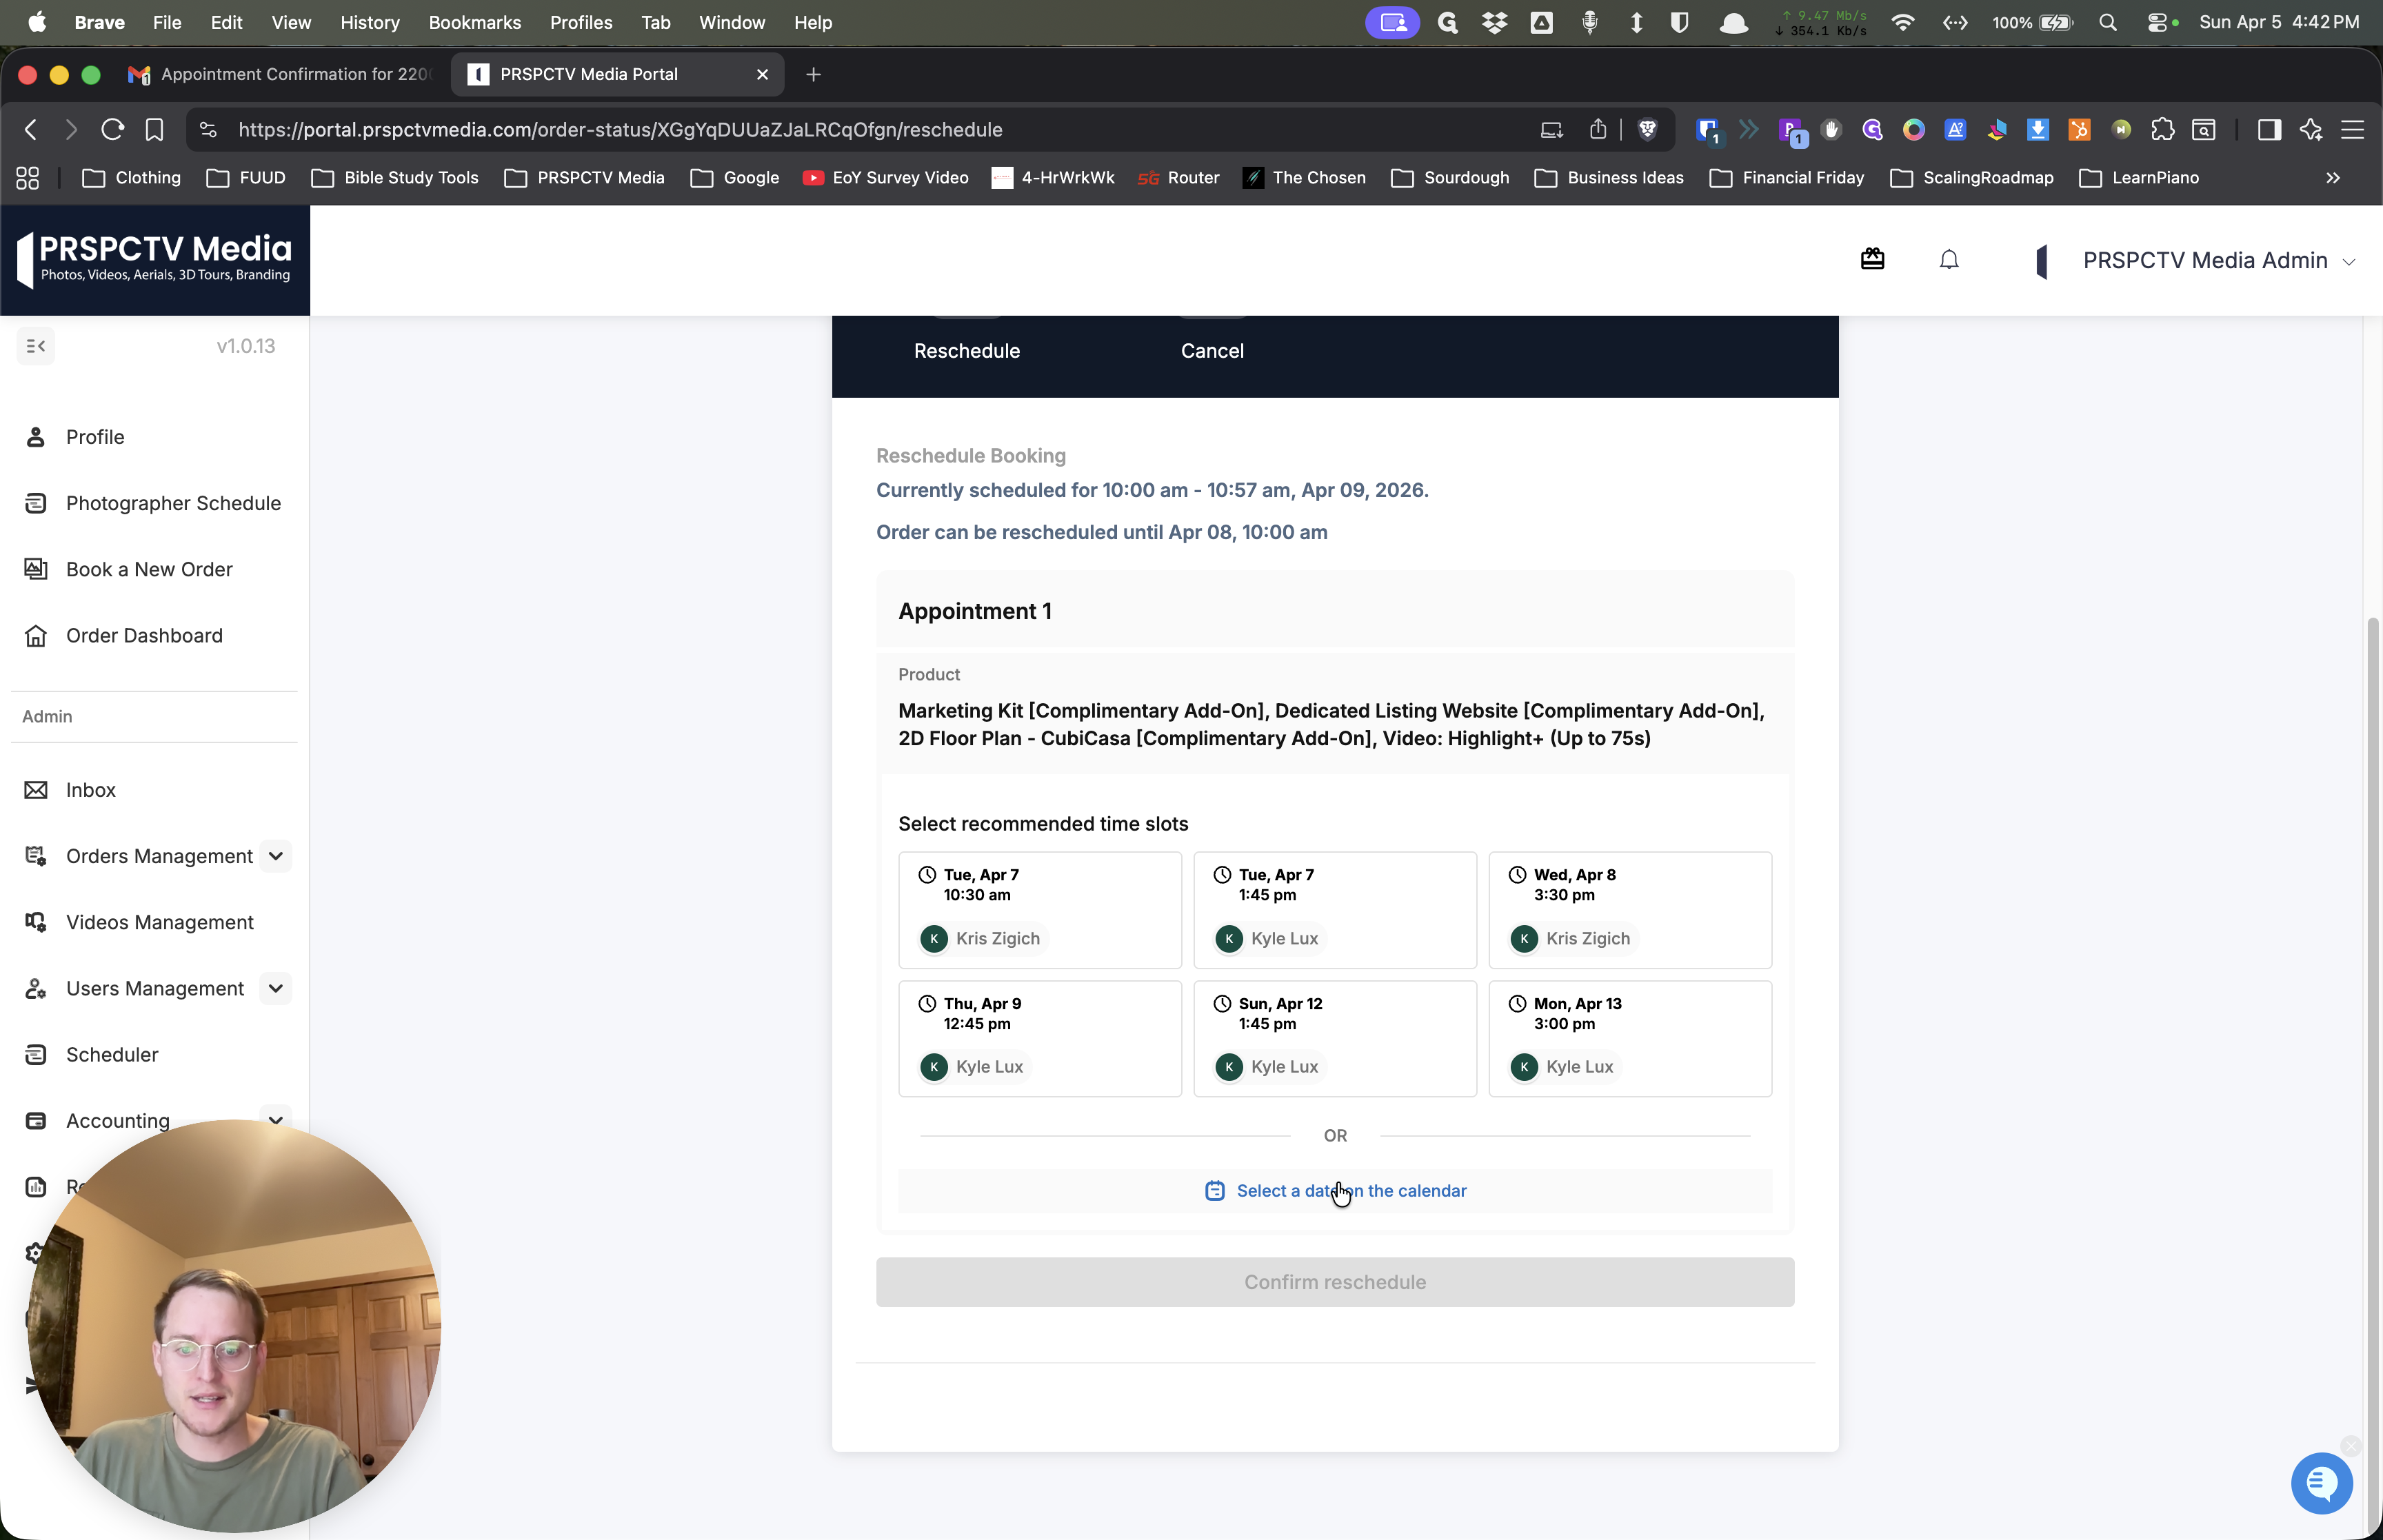Click the bookmark page icon in toolbar
The width and height of the screenshot is (2383, 1540).
(x=154, y=130)
